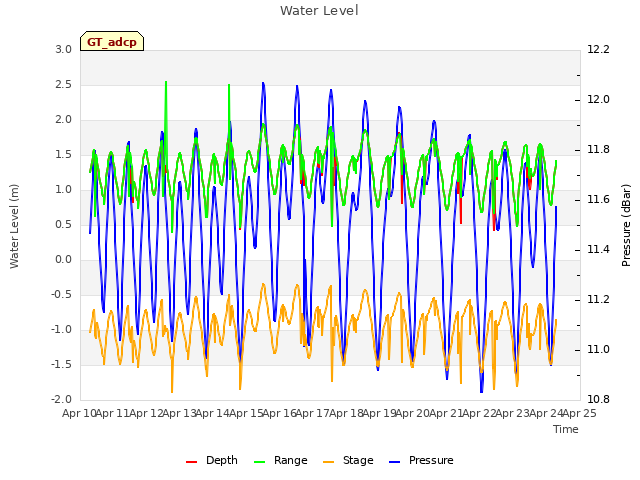Click the 2.5 left axis tick label

64,84
